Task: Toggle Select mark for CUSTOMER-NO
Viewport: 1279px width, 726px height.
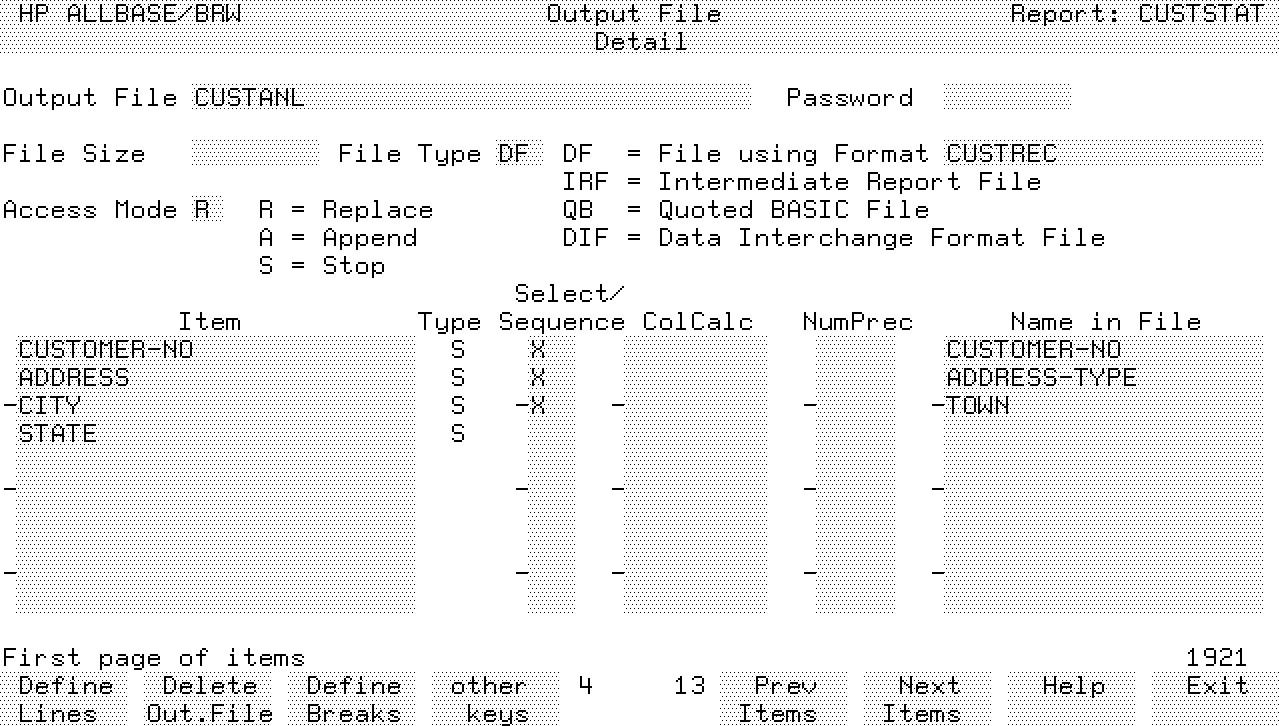Action: coord(538,350)
